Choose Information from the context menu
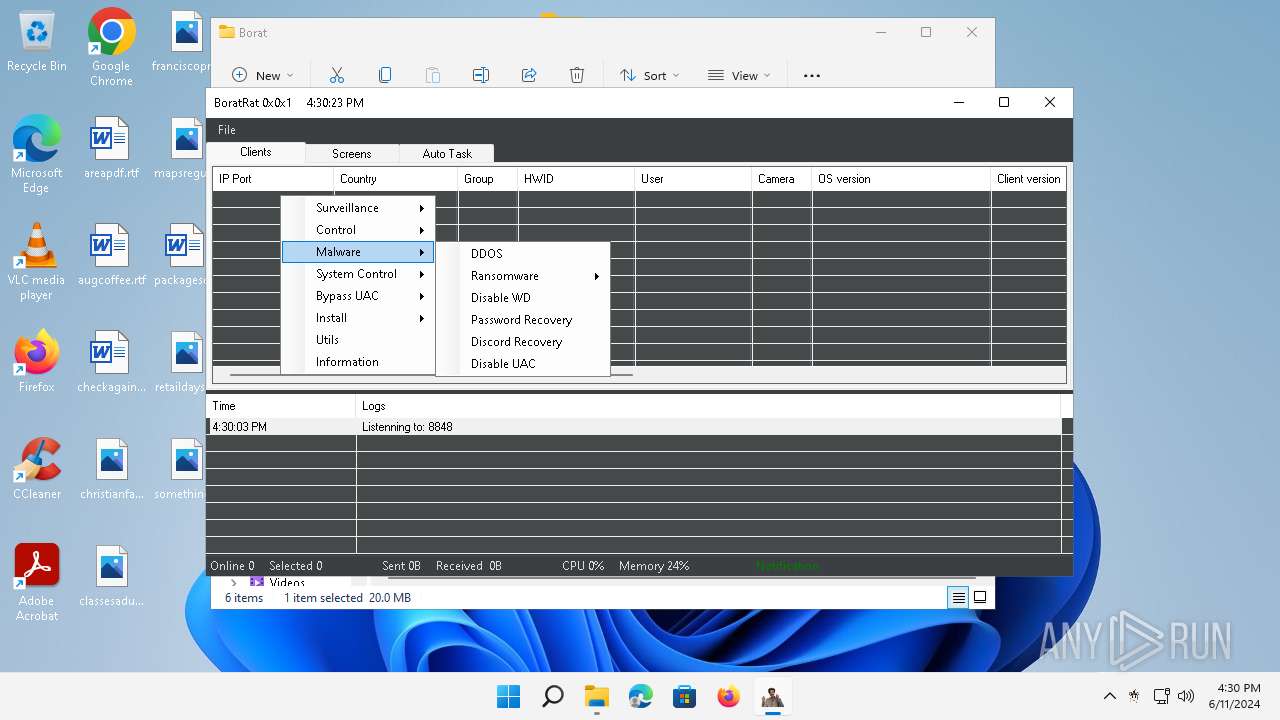The width and height of the screenshot is (1280, 720). coord(358,362)
